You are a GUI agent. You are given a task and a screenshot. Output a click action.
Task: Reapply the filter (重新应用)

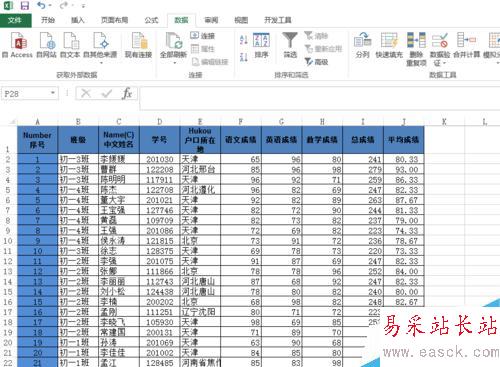323,49
